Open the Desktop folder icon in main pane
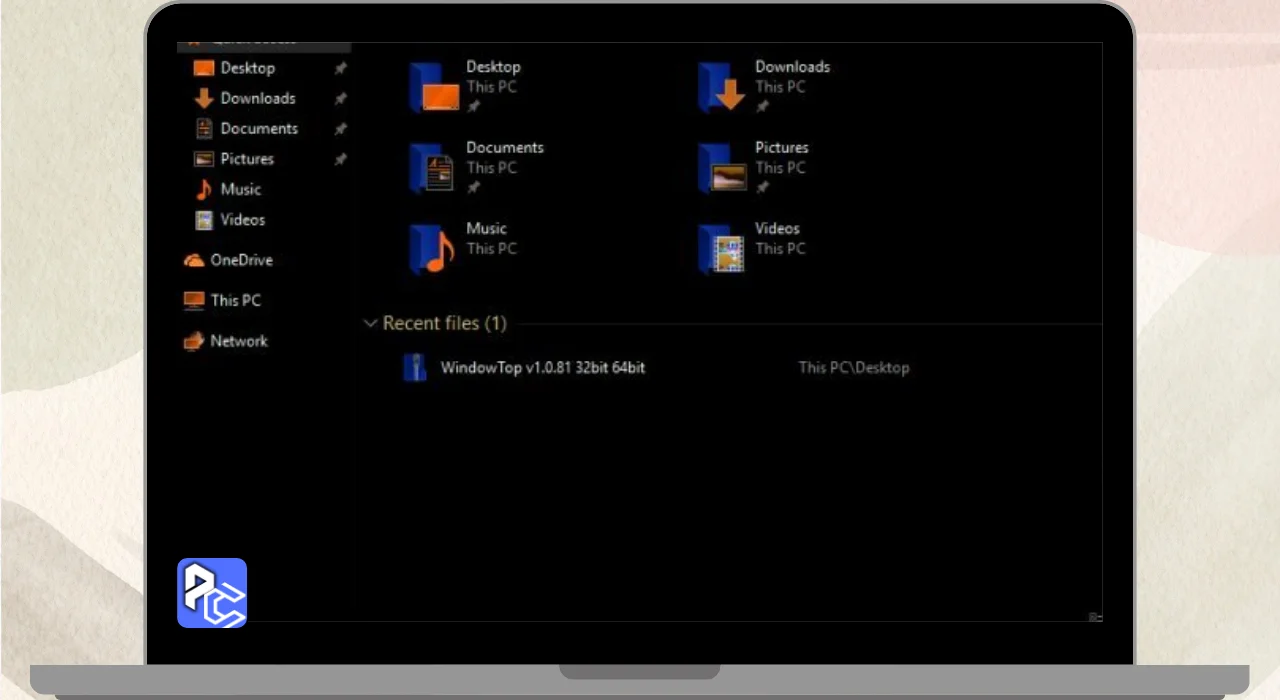 (x=434, y=87)
